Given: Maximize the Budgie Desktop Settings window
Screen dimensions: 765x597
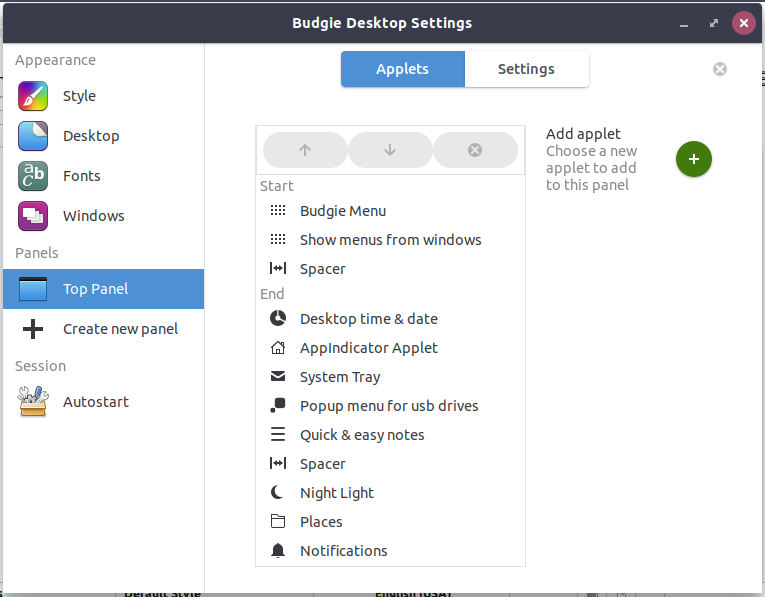Looking at the screenshot, I should pos(714,23).
